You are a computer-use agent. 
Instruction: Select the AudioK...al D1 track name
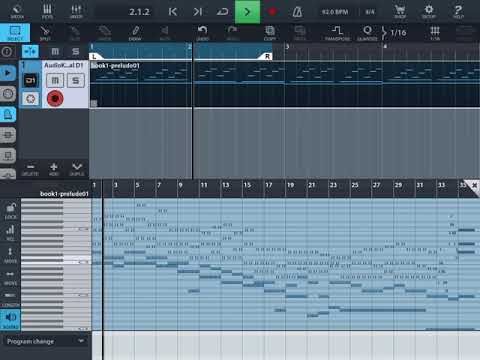pyautogui.click(x=63, y=65)
